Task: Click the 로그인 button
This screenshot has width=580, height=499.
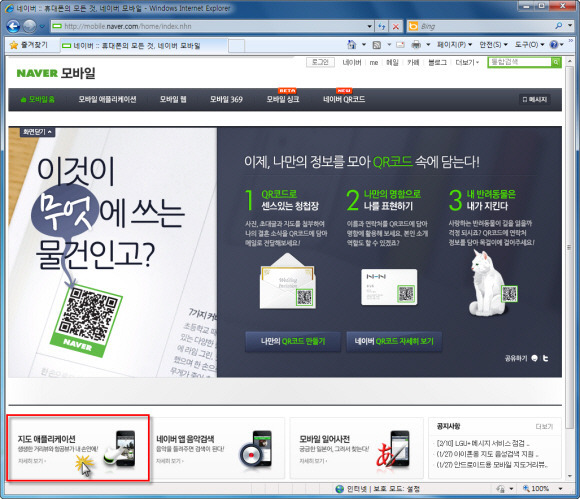Action: pyautogui.click(x=320, y=62)
